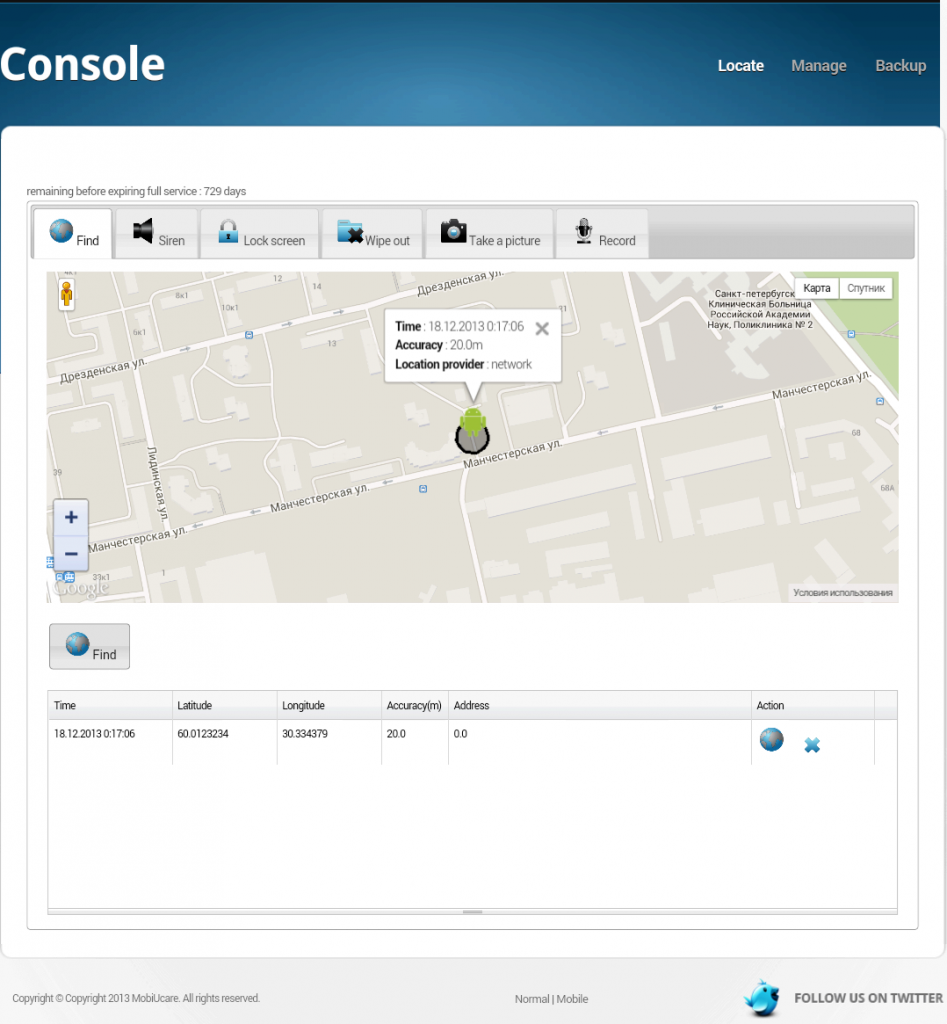The image size is (947, 1024).
Task: Open the Take a picture tab
Action: click(490, 234)
